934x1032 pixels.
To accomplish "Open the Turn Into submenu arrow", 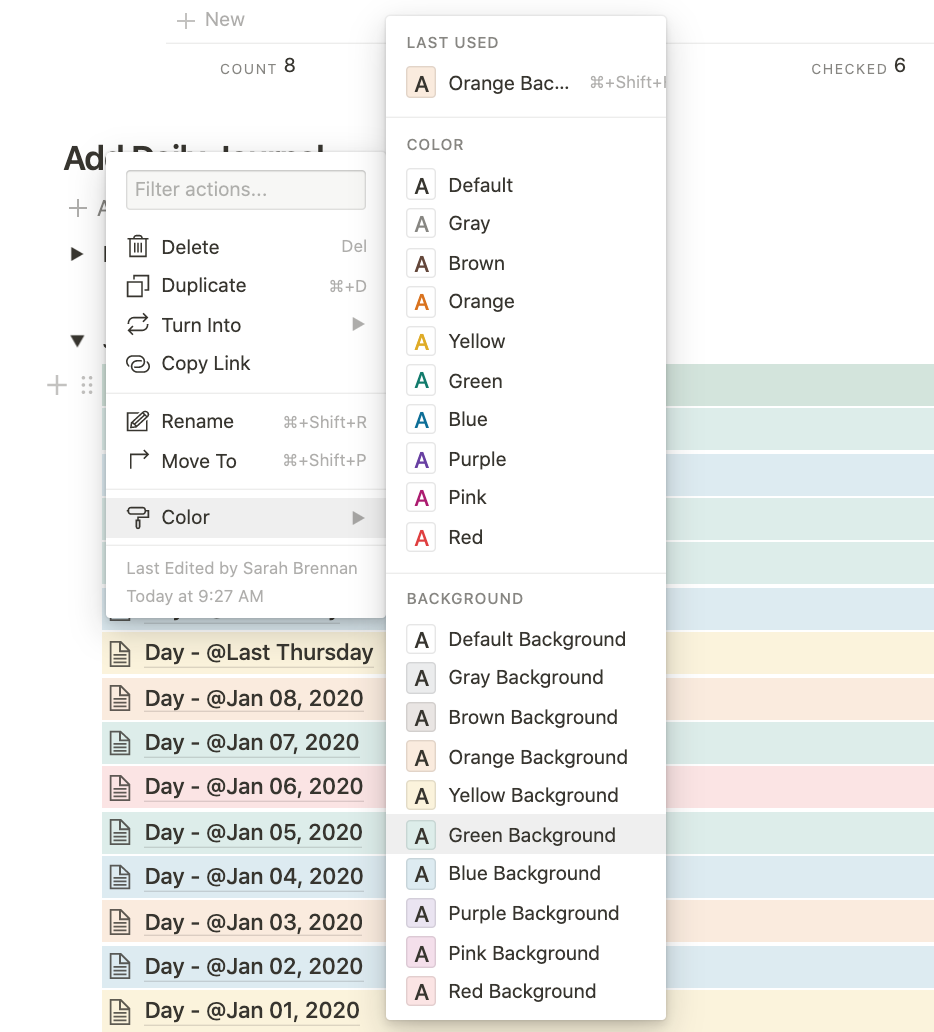I will [x=358, y=324].
